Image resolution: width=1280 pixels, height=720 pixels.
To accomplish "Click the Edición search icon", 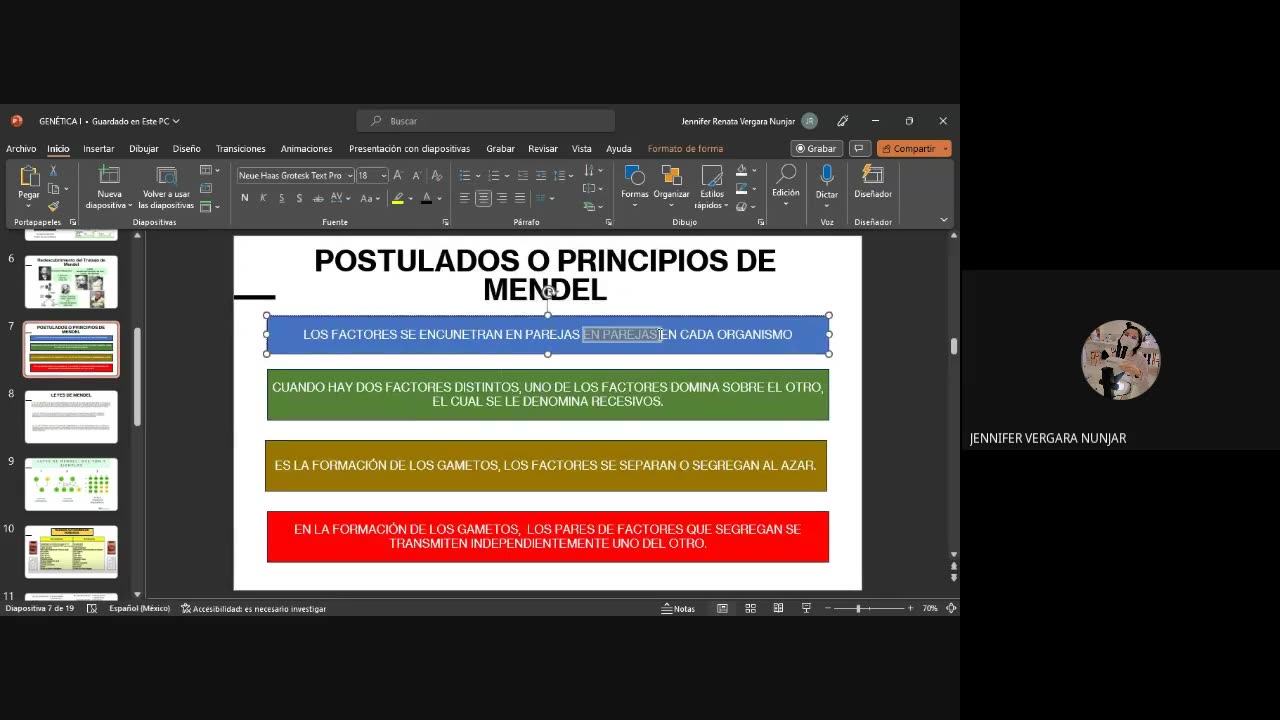I will point(786,175).
